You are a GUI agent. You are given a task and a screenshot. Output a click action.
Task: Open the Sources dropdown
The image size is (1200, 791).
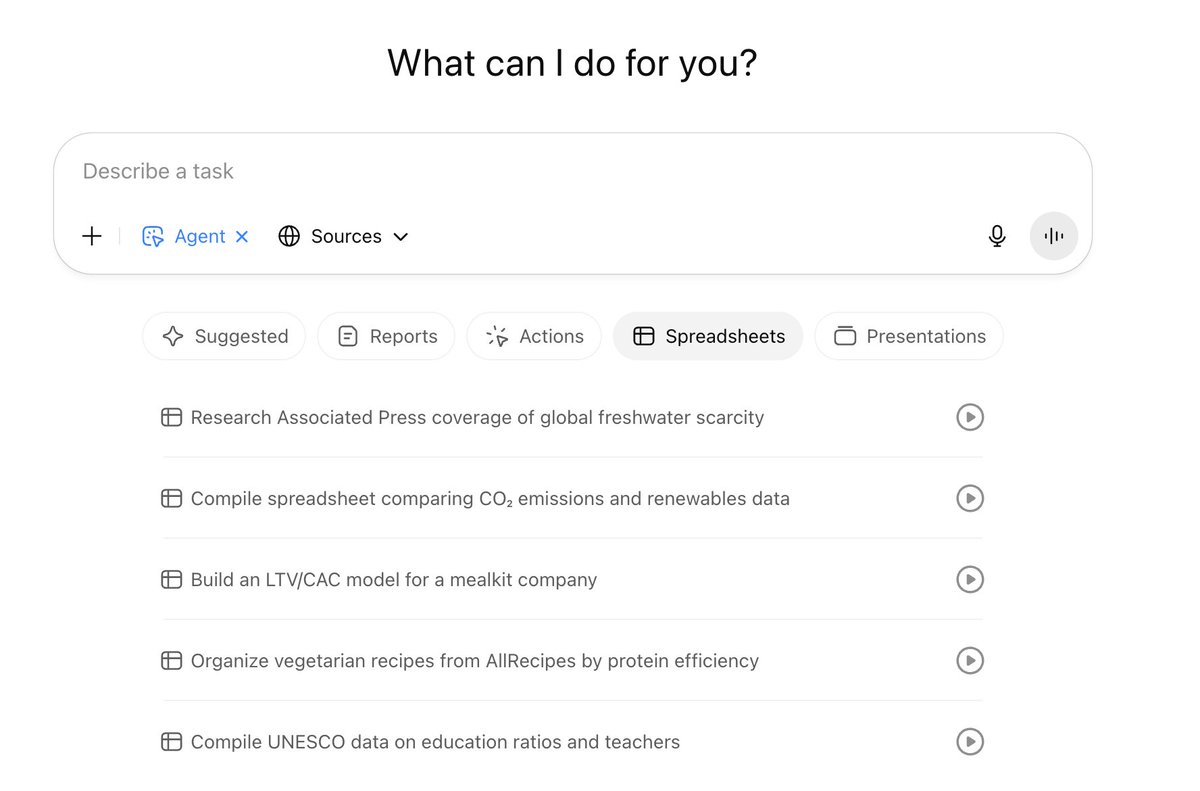point(343,236)
